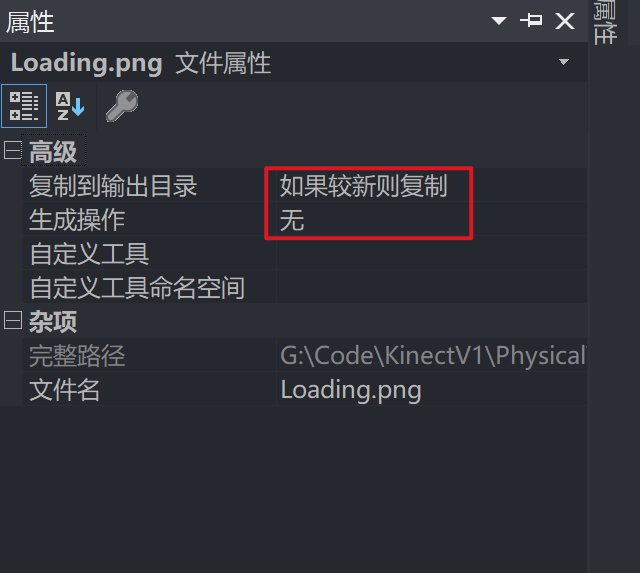The width and height of the screenshot is (640, 573).
Task: Collapse the 高级 category
Action: coord(12,150)
